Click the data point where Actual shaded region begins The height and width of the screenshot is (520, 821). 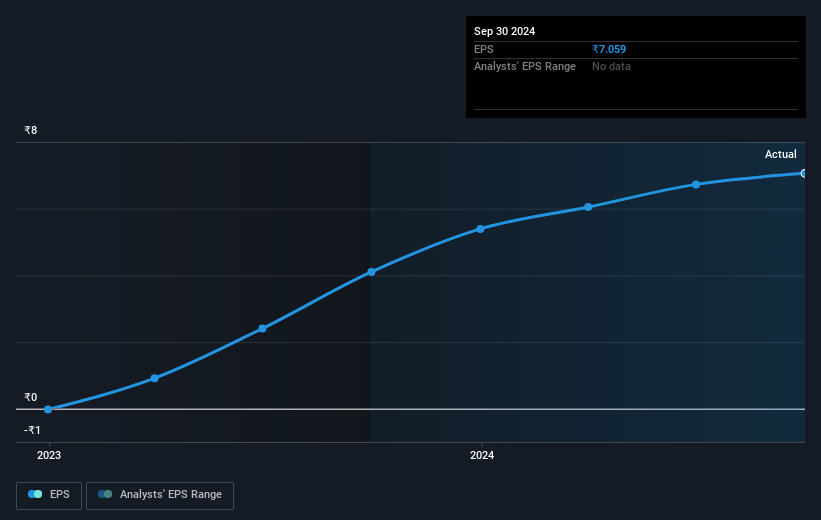[x=371, y=272]
